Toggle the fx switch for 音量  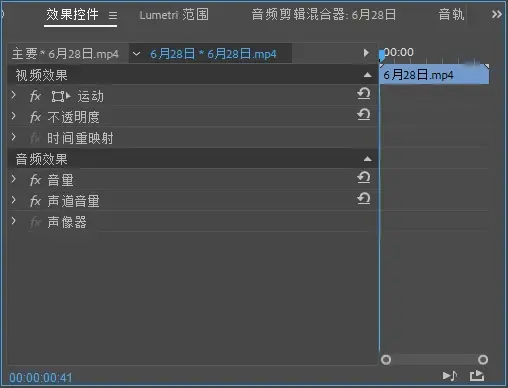(35, 180)
